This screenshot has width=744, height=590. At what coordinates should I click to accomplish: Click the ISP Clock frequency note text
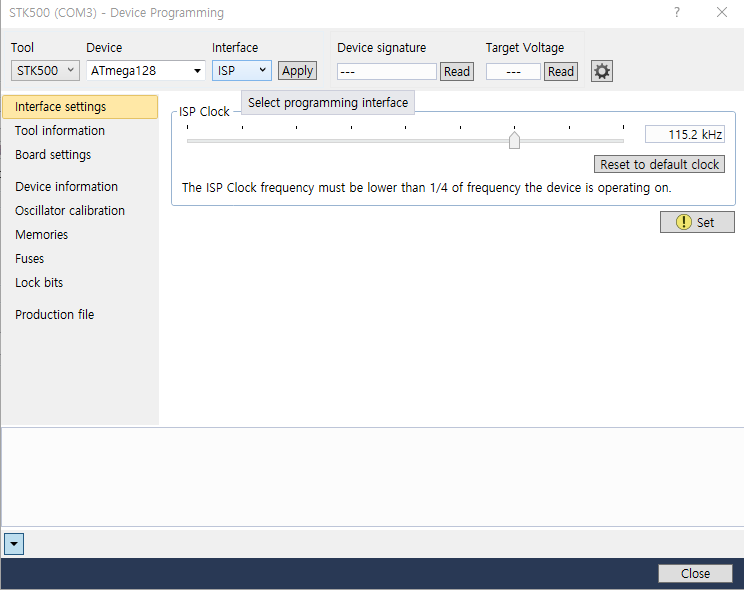[426, 187]
